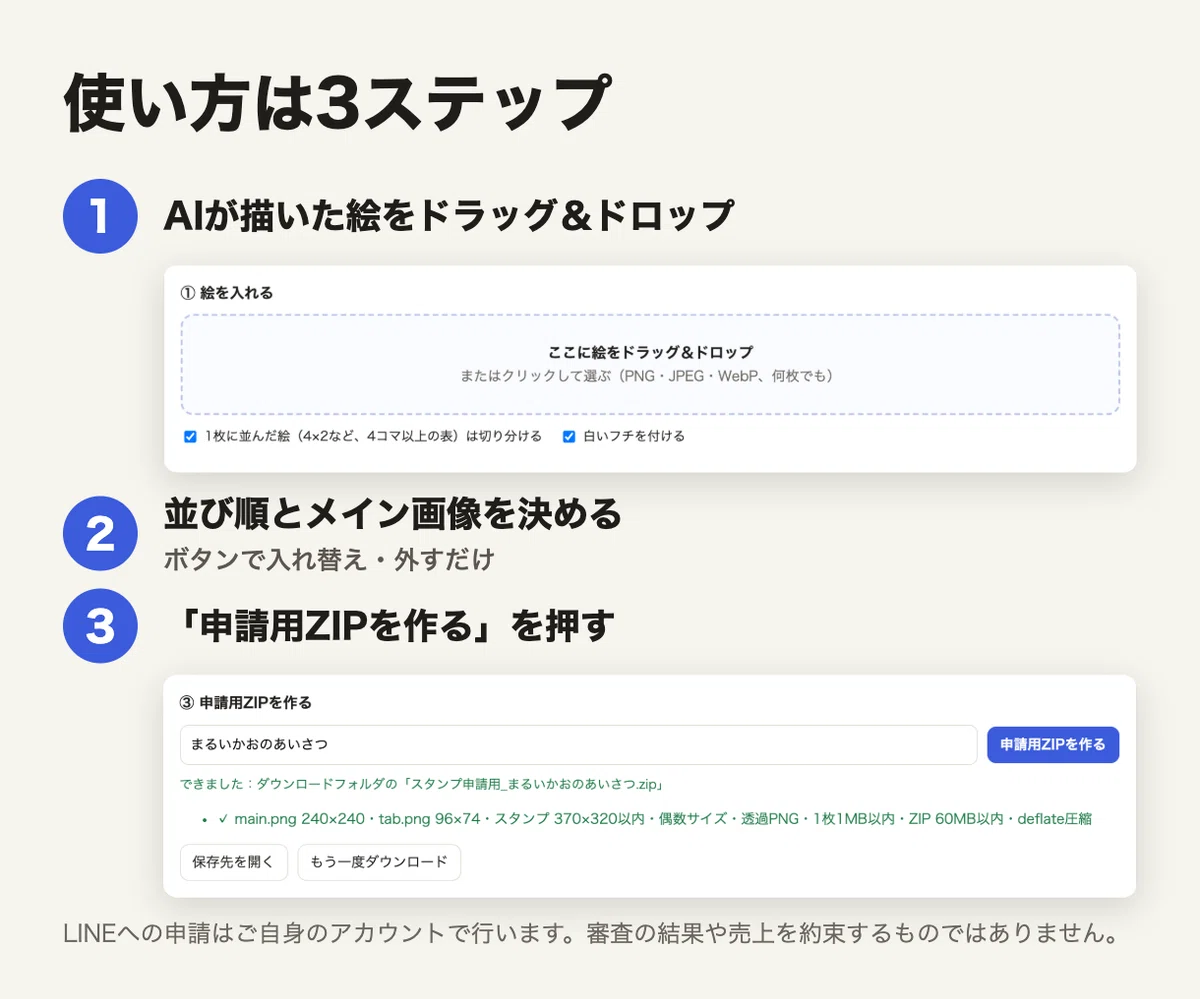Focus the まるいかおのあいさつ name field
This screenshot has width=1200, height=999.
pos(578,745)
